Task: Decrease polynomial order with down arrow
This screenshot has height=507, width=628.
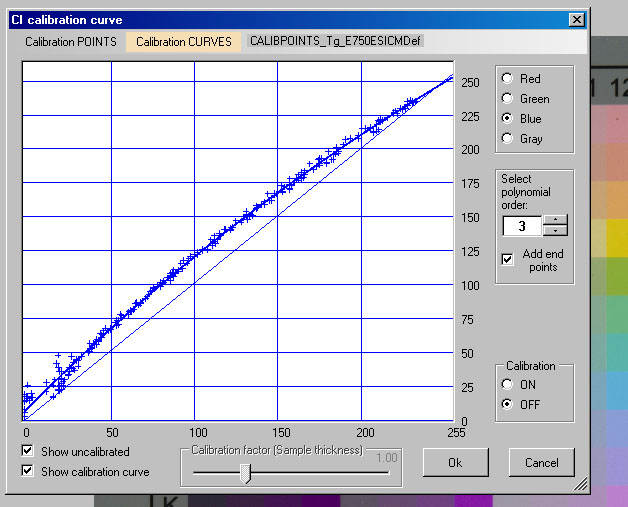Action: [555, 231]
